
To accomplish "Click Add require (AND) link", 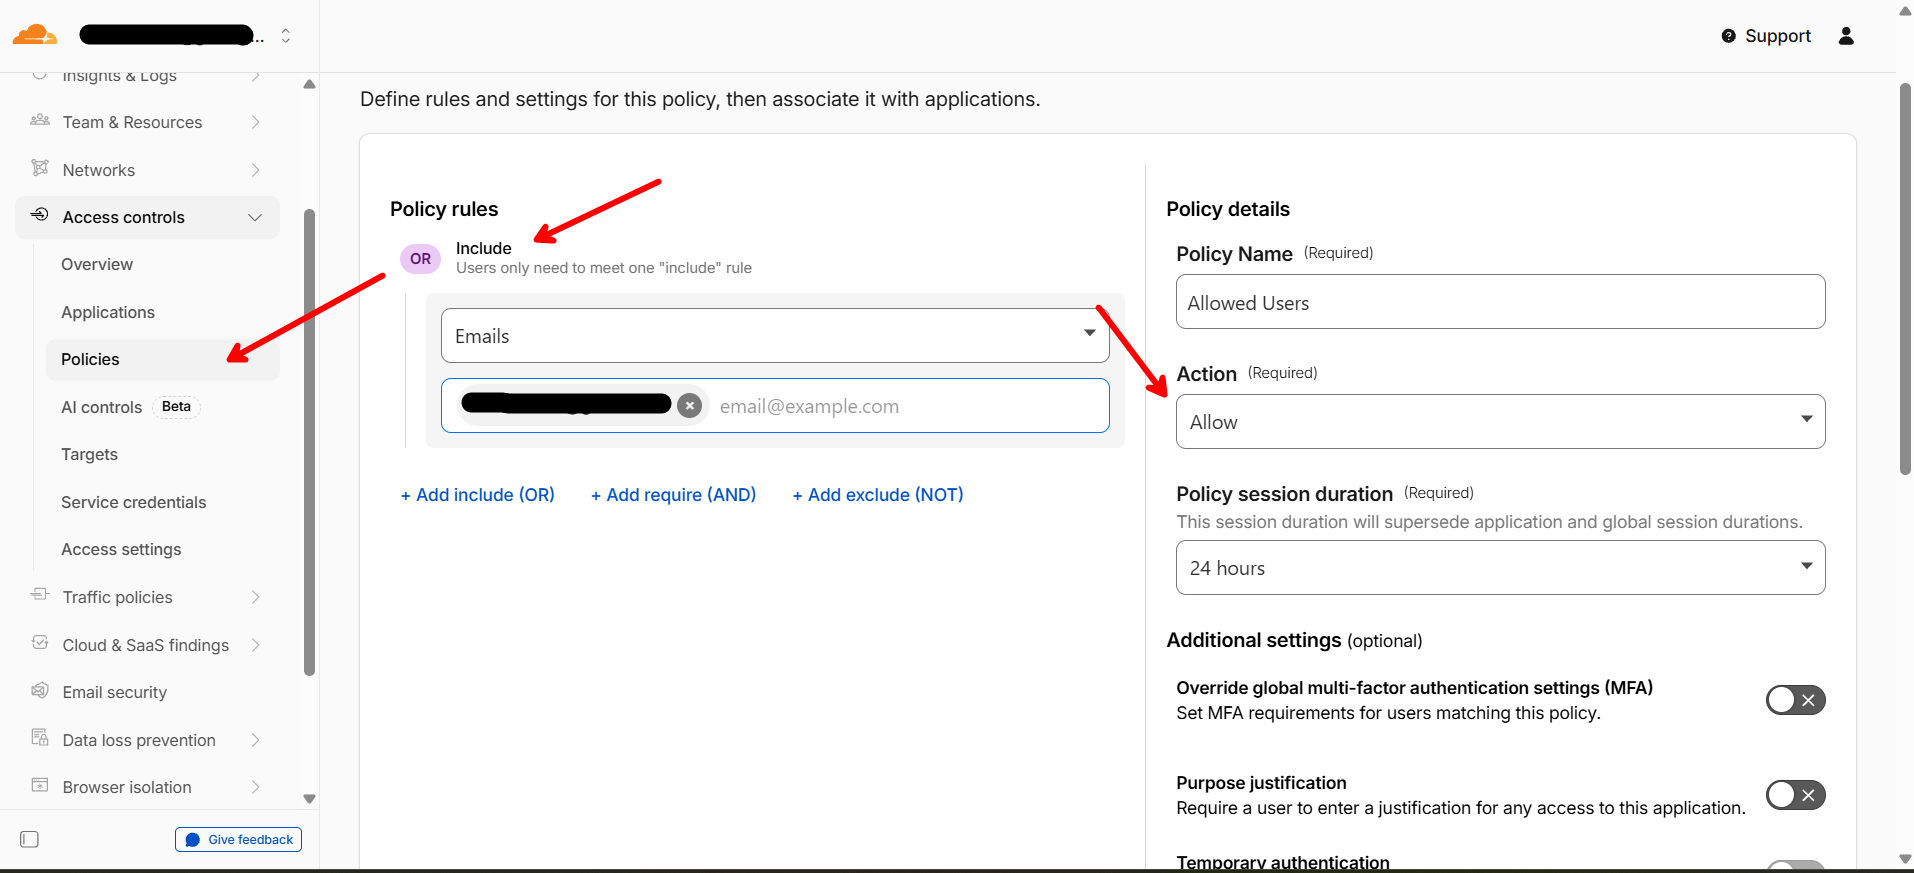I will tap(673, 495).
